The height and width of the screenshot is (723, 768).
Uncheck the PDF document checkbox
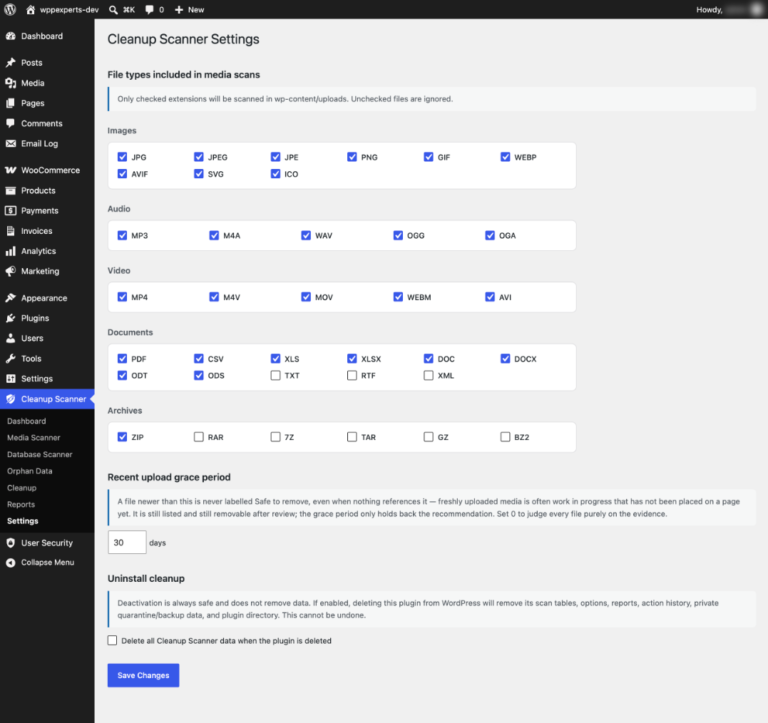click(122, 359)
